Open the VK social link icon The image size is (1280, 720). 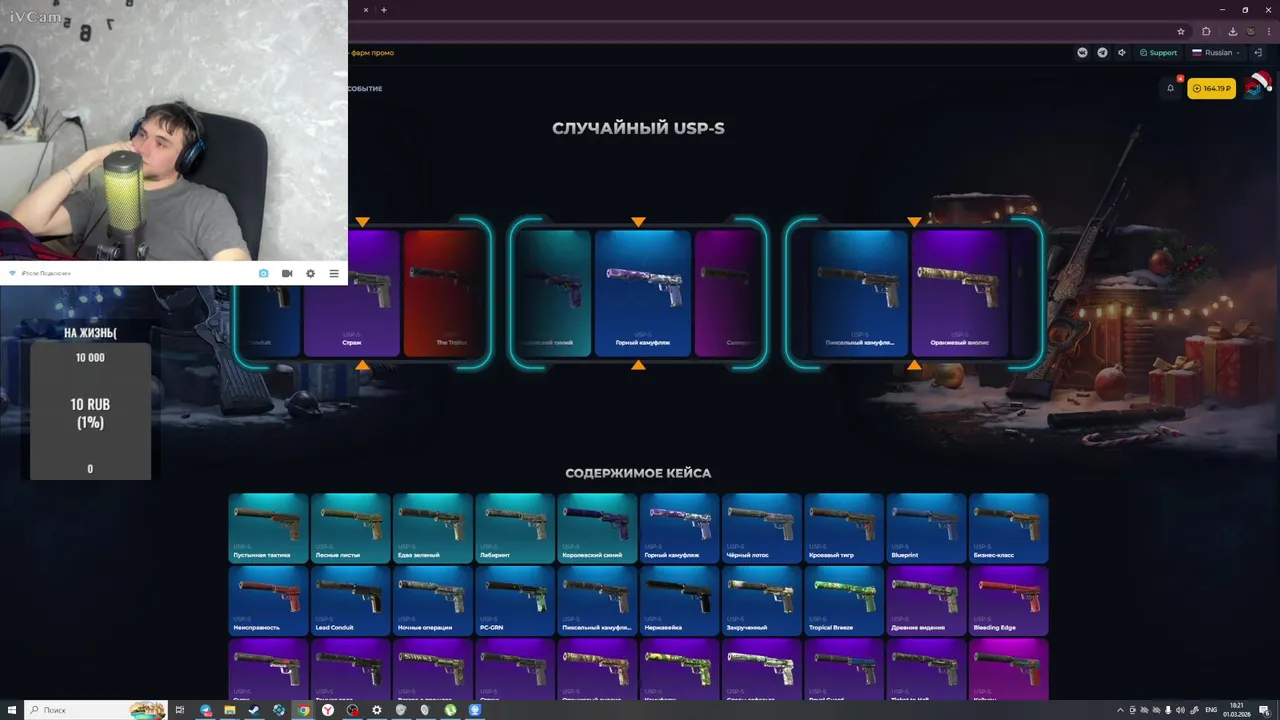[1082, 53]
